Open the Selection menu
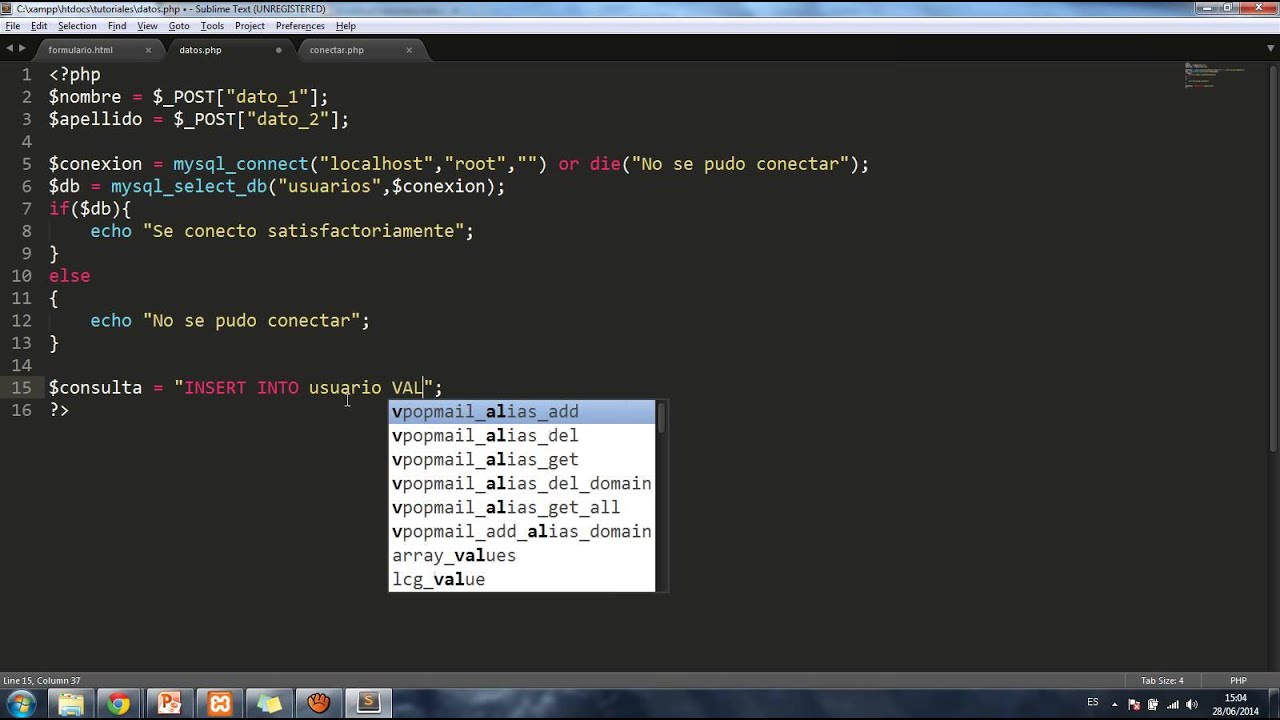 pos(77,26)
